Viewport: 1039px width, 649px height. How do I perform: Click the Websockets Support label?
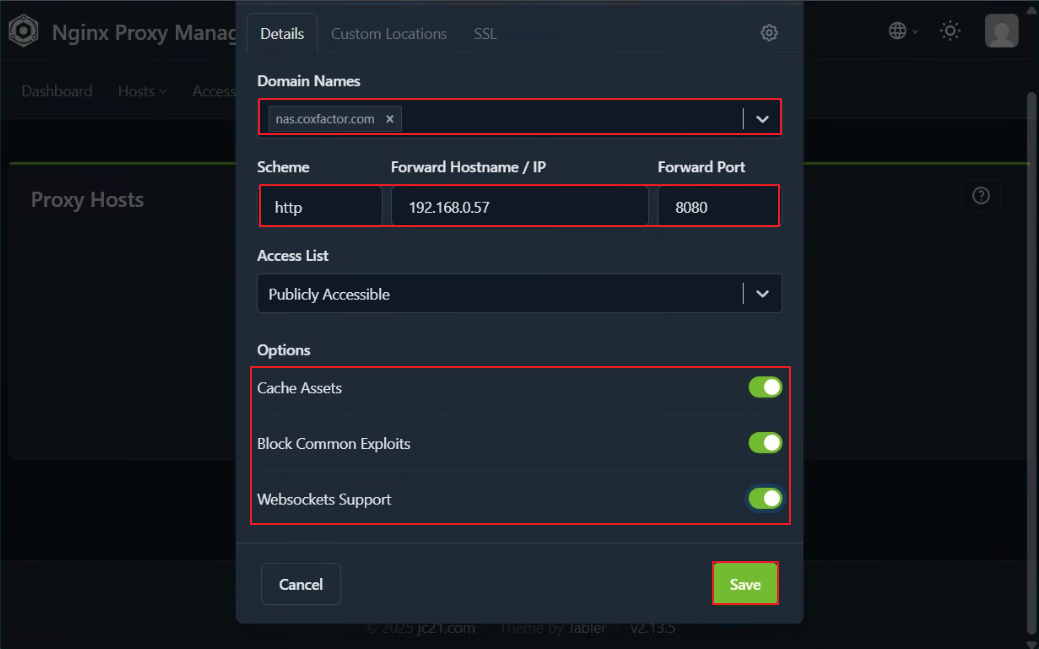click(x=324, y=499)
